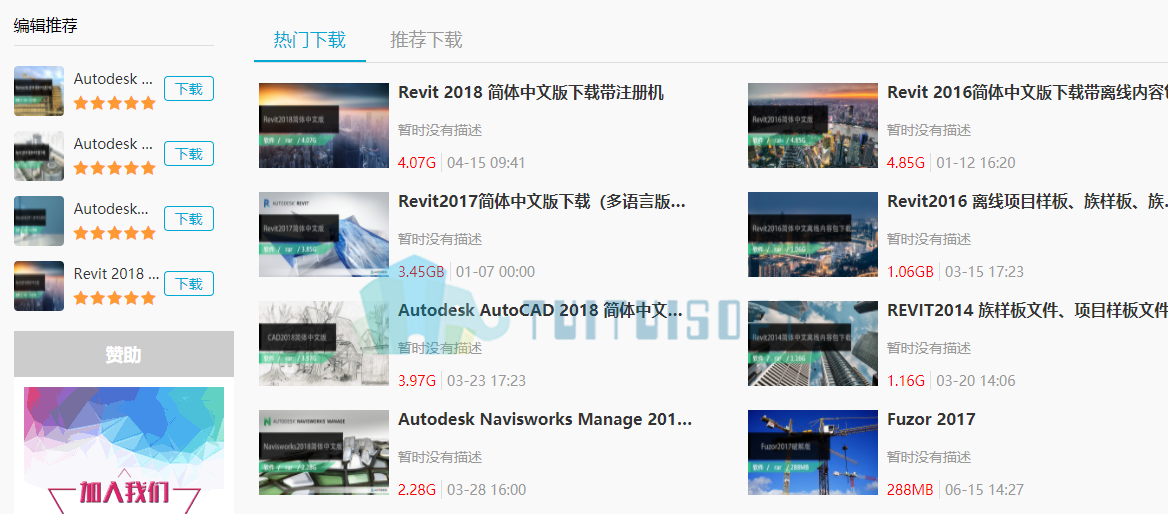This screenshot has width=1168, height=514.
Task: Click the date '03-15 17:23'
Action: (x=985, y=272)
